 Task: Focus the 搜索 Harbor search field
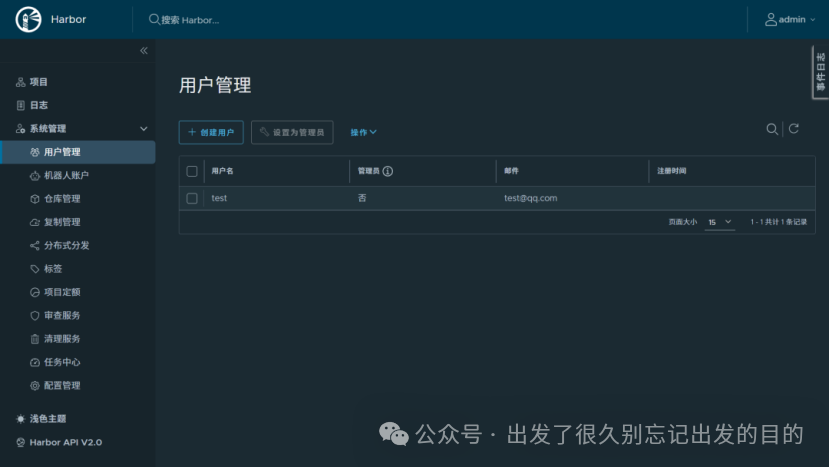click(x=191, y=20)
